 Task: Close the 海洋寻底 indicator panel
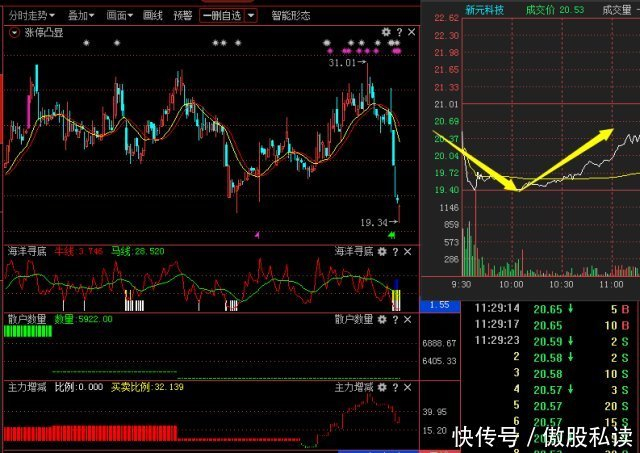click(x=407, y=252)
